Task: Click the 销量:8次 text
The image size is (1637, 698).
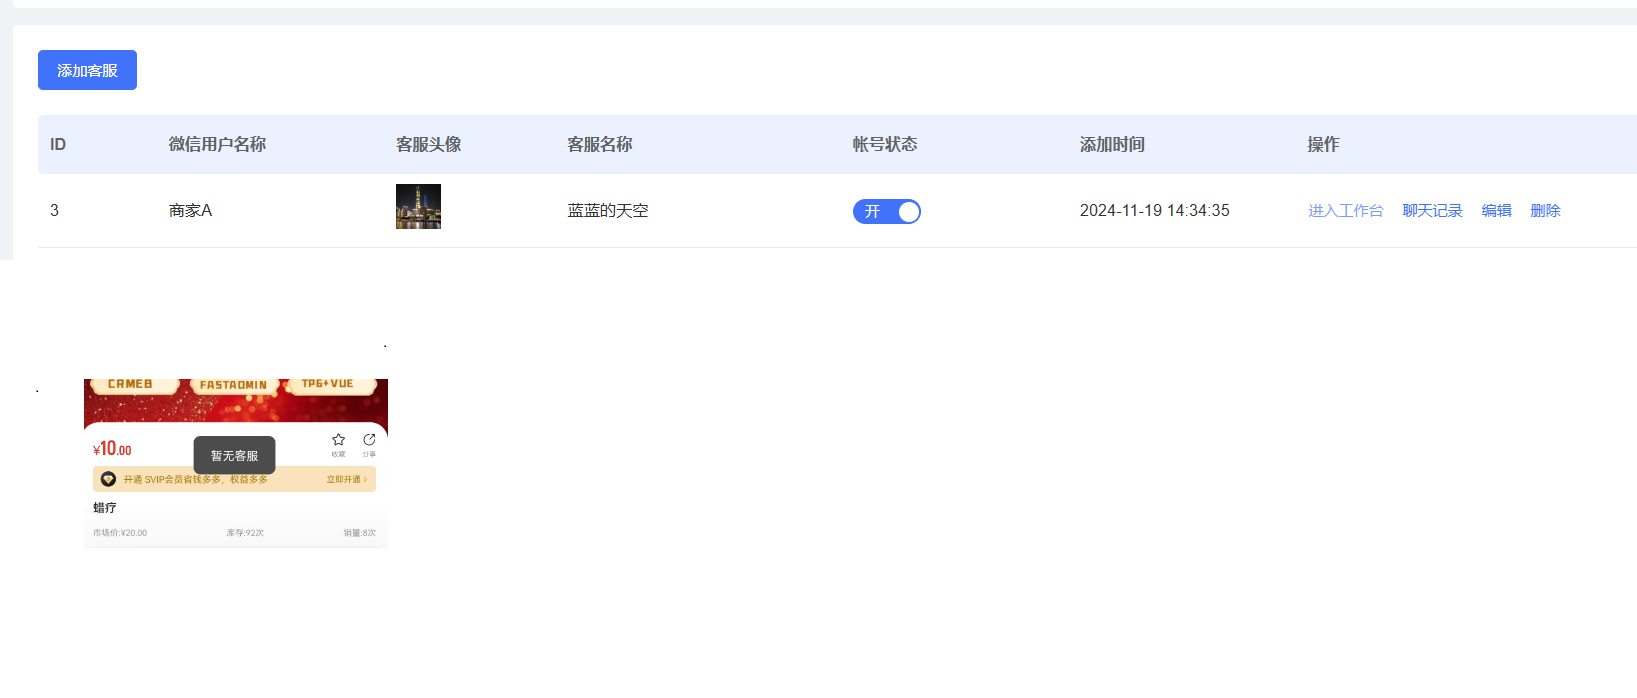Action: 360,533
